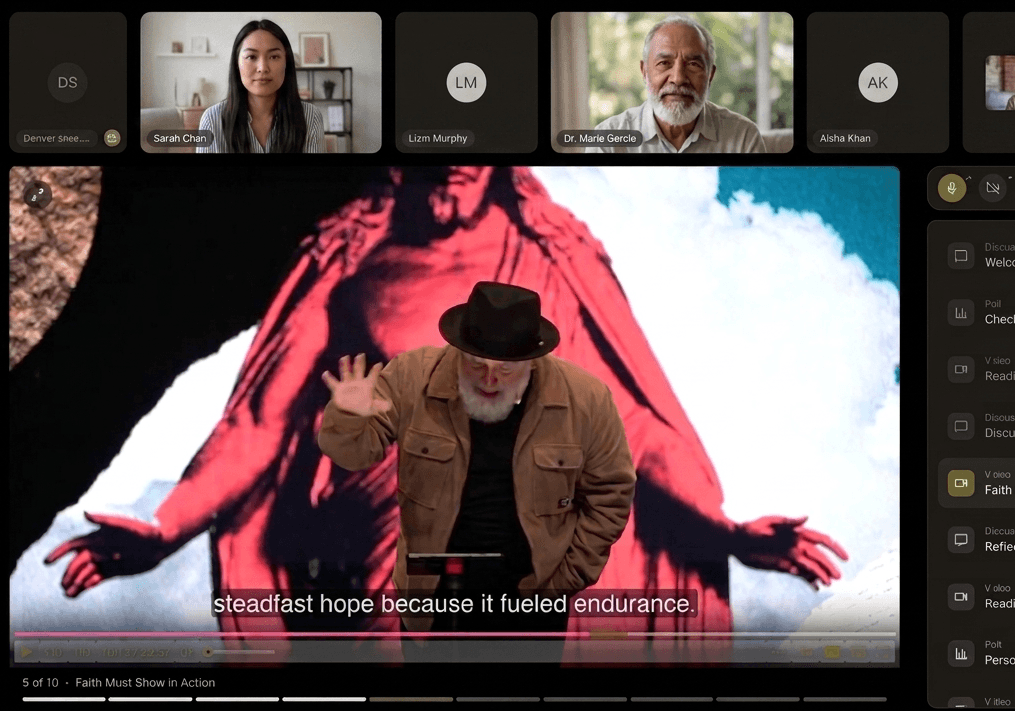Open the Reflection discussion item icon
This screenshot has width=1015, height=711.
point(961,539)
